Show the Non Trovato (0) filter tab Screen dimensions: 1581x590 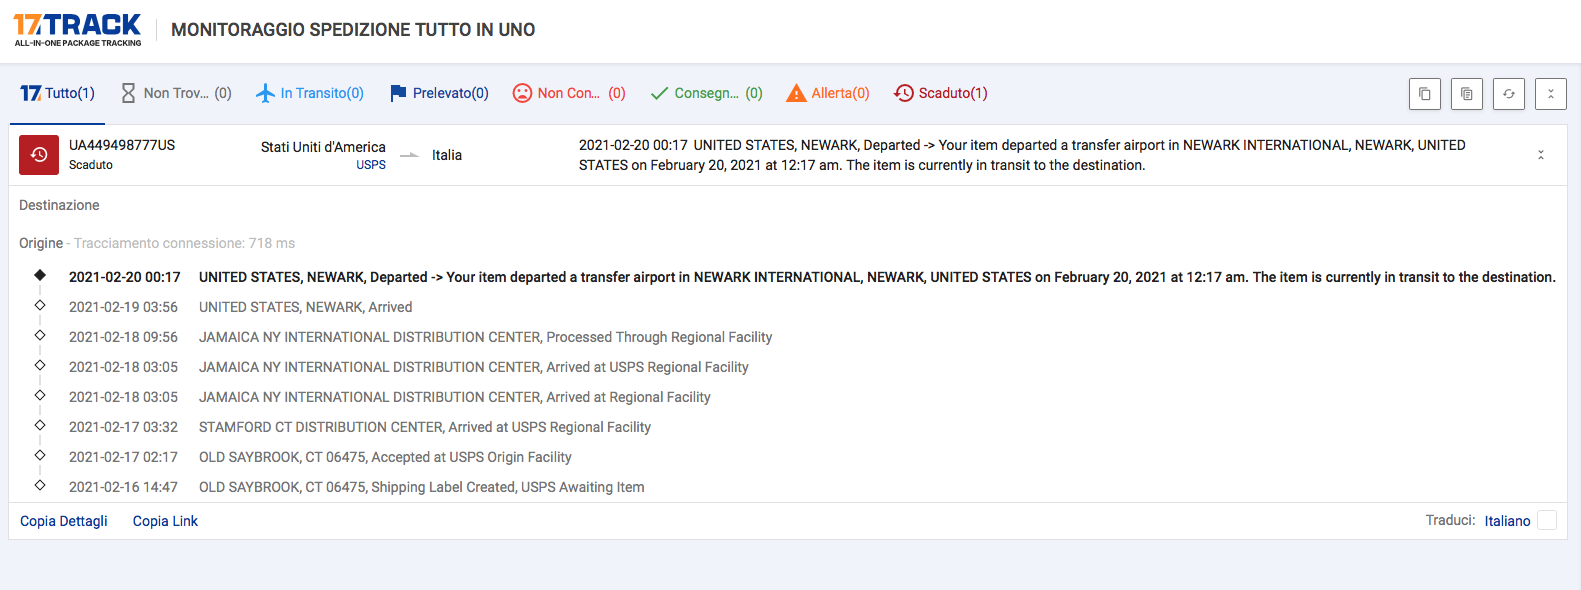(176, 93)
